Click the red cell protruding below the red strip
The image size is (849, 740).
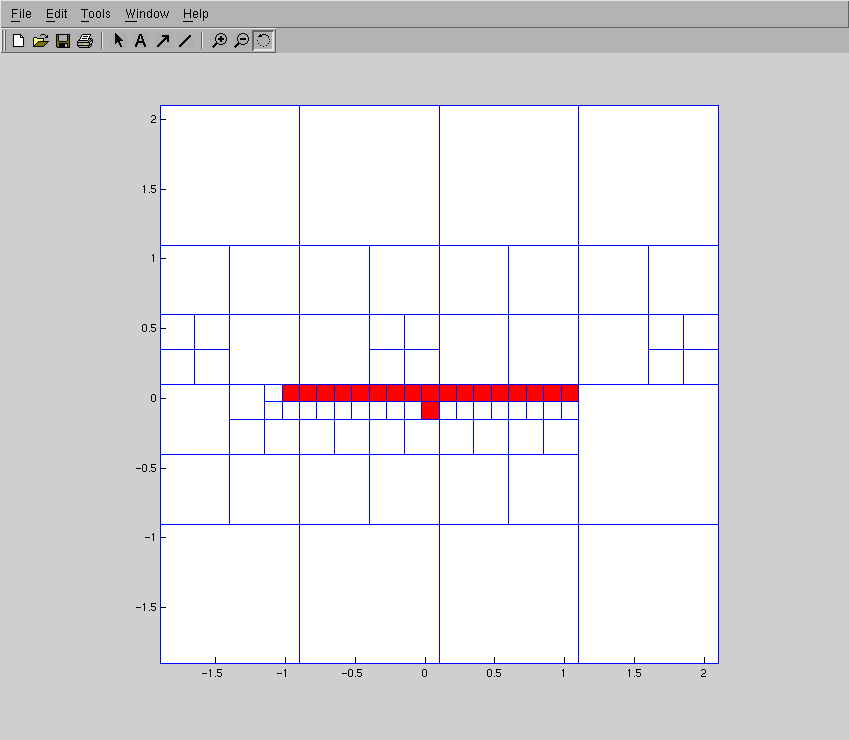click(430, 410)
